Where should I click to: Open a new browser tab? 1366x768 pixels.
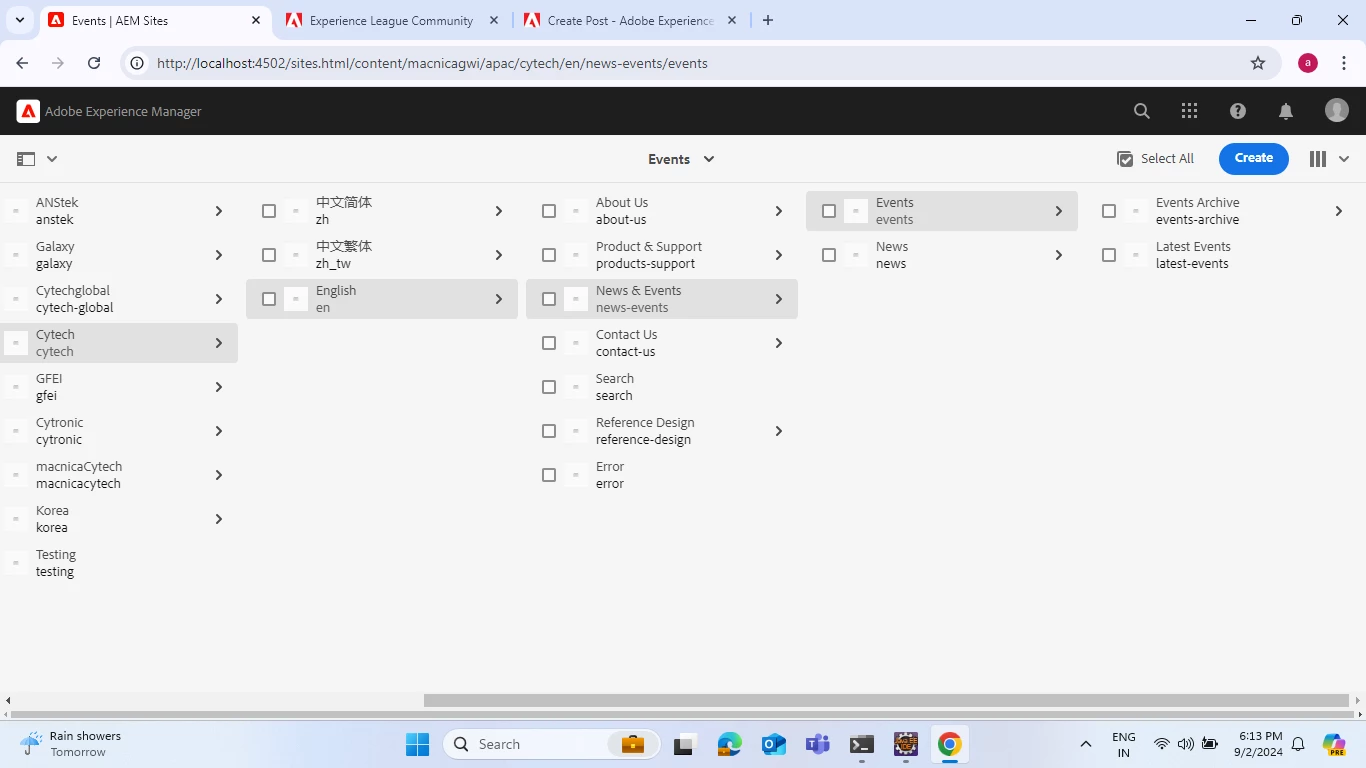pyautogui.click(x=768, y=20)
